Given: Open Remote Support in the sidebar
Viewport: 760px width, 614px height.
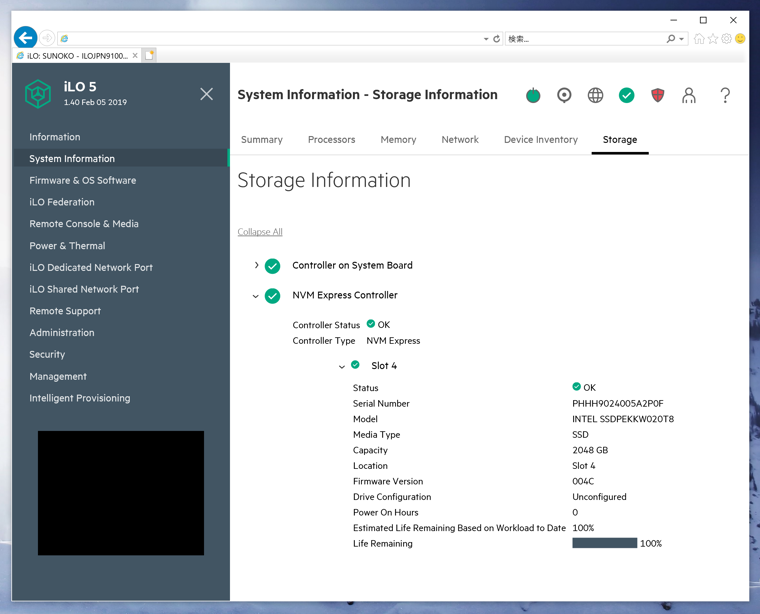Looking at the screenshot, I should 65,311.
